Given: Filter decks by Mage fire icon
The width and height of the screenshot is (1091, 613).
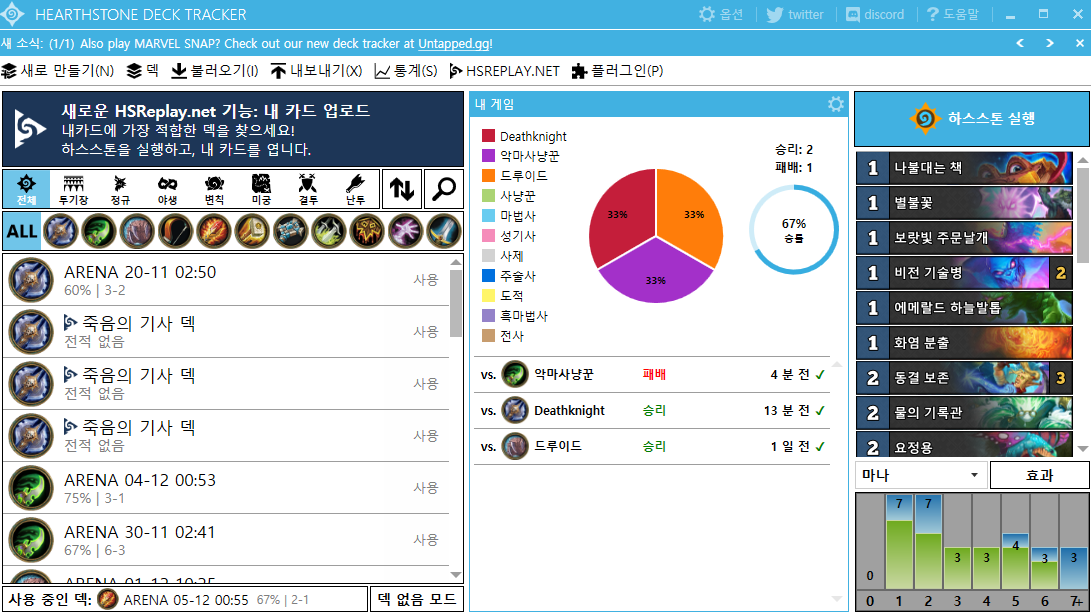Looking at the screenshot, I should point(214,231).
